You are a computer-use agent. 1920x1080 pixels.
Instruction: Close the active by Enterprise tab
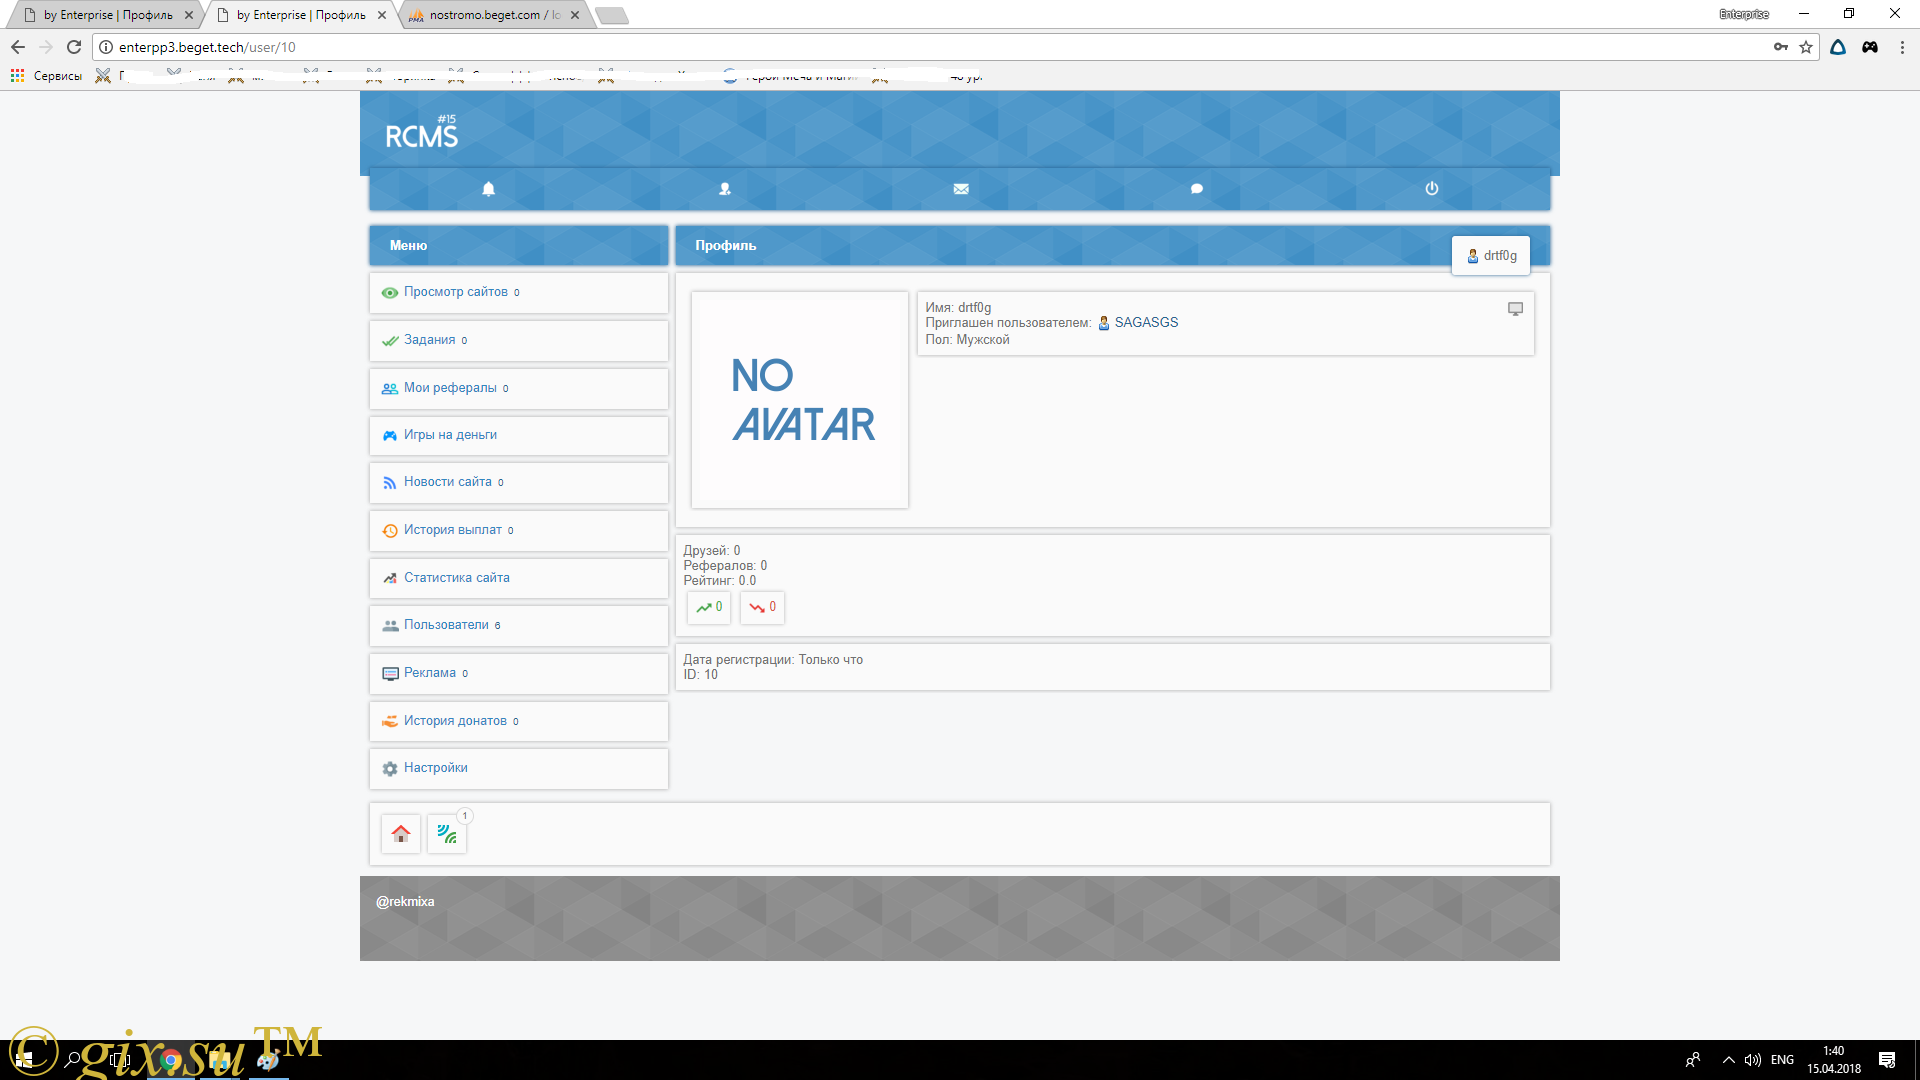pos(382,15)
